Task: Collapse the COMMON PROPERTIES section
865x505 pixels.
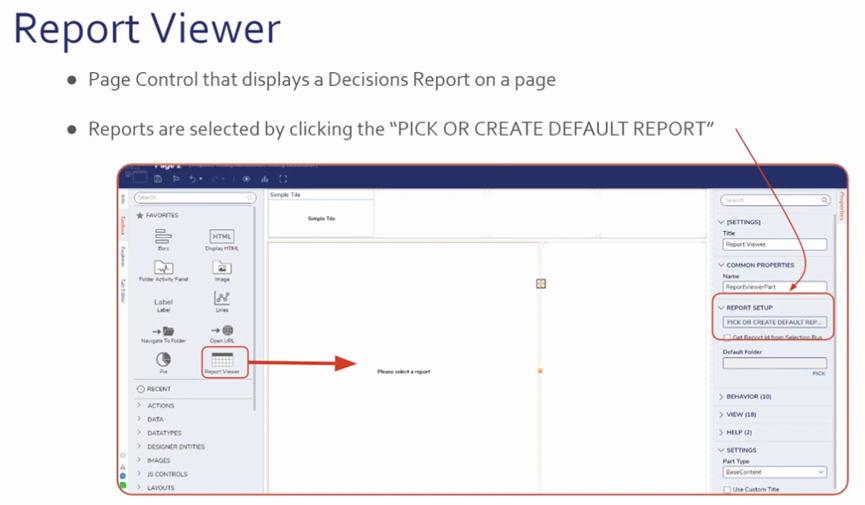Action: (x=721, y=265)
